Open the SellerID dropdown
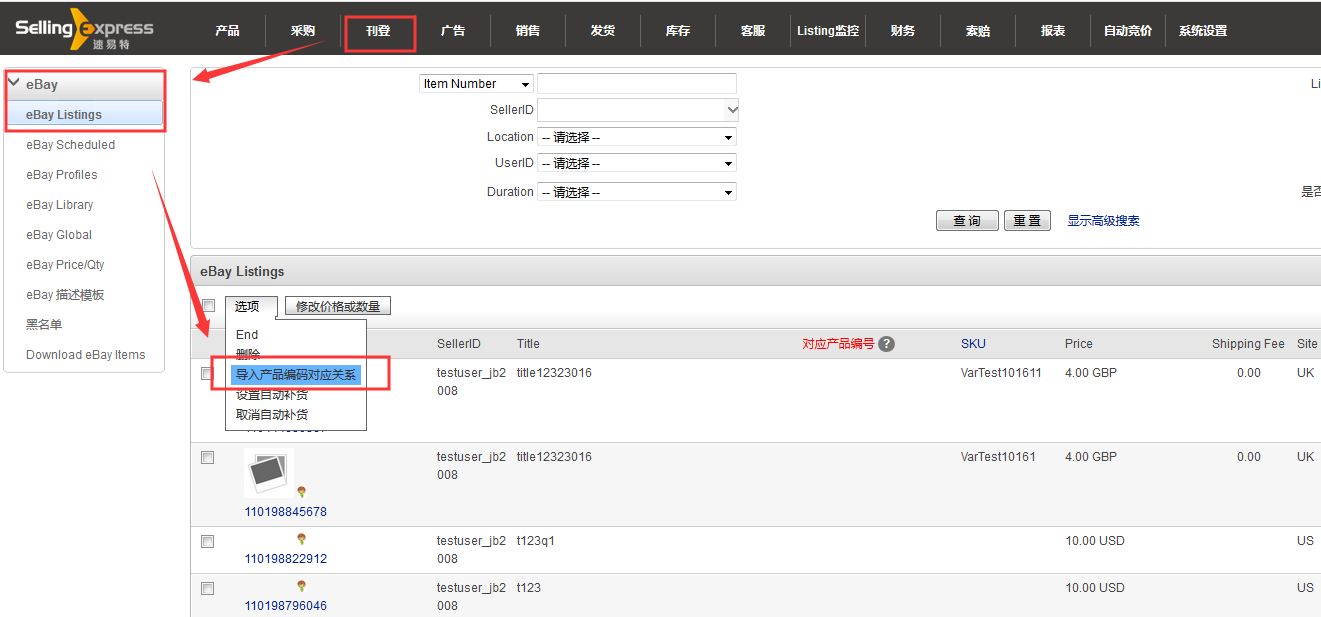This screenshot has height=617, width=1321. (x=638, y=110)
